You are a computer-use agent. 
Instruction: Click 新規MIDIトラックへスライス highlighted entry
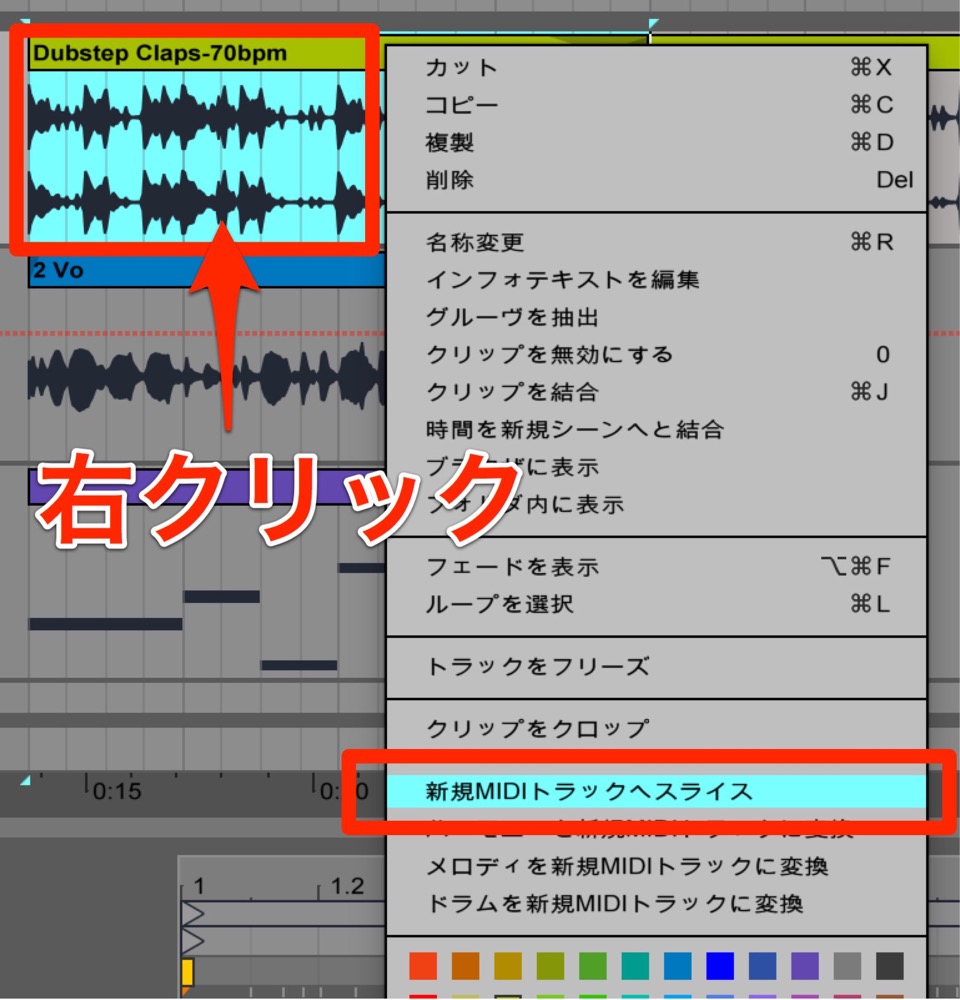[656, 791]
